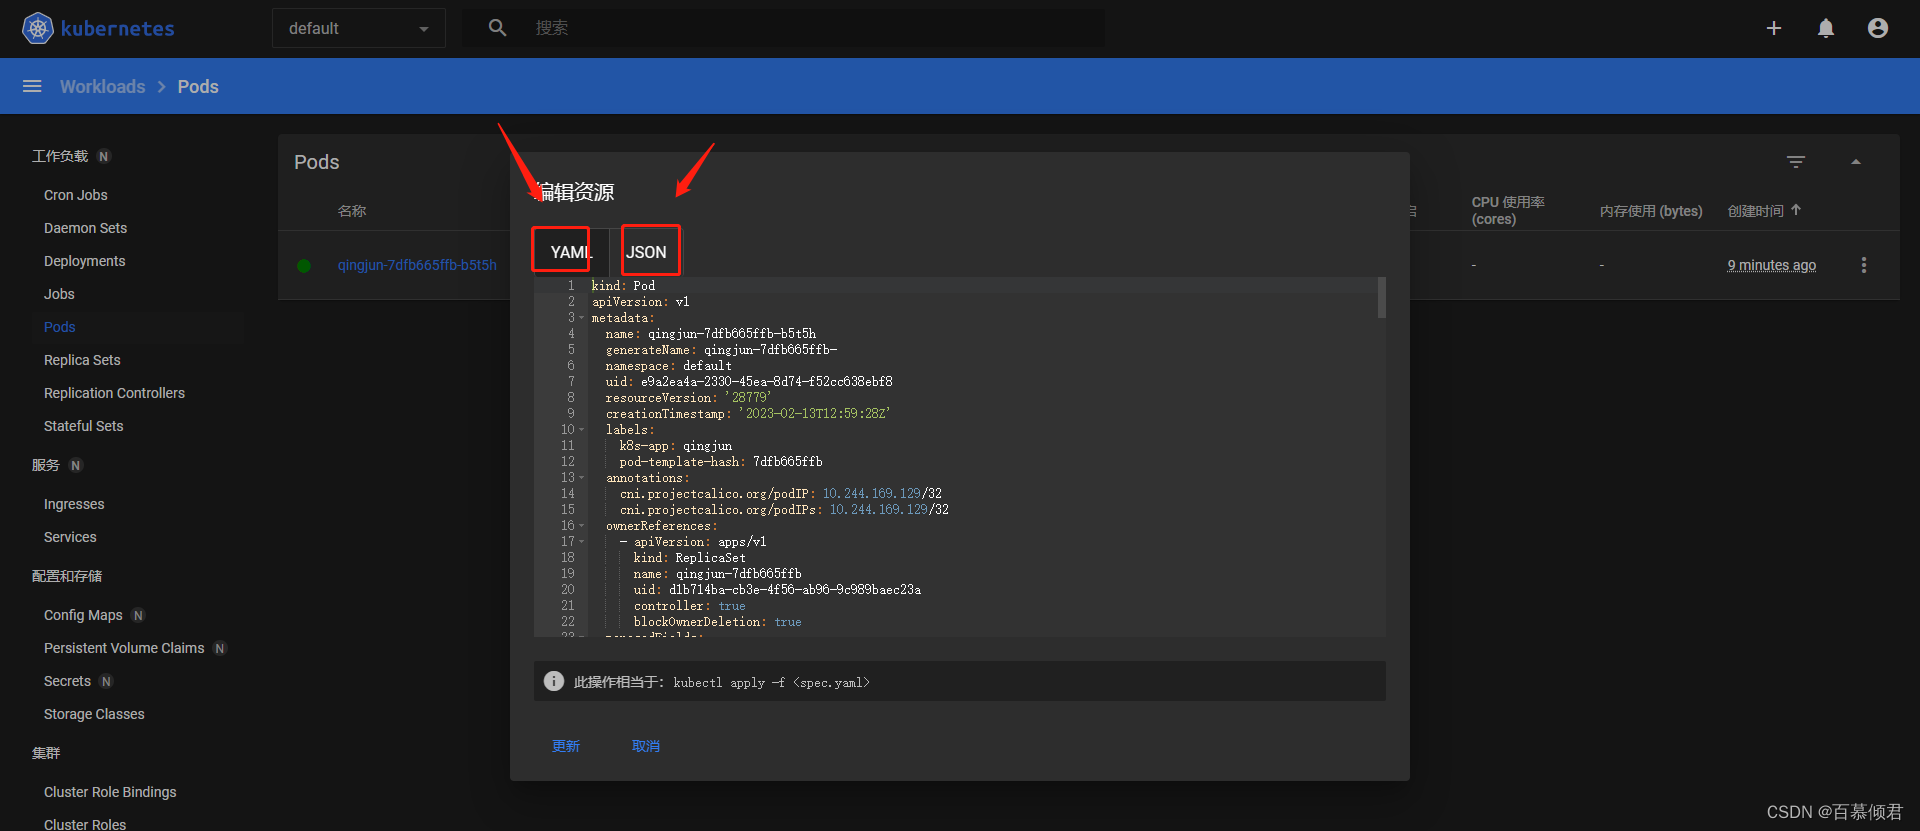Click the Pods breadcrumb

tap(198, 87)
